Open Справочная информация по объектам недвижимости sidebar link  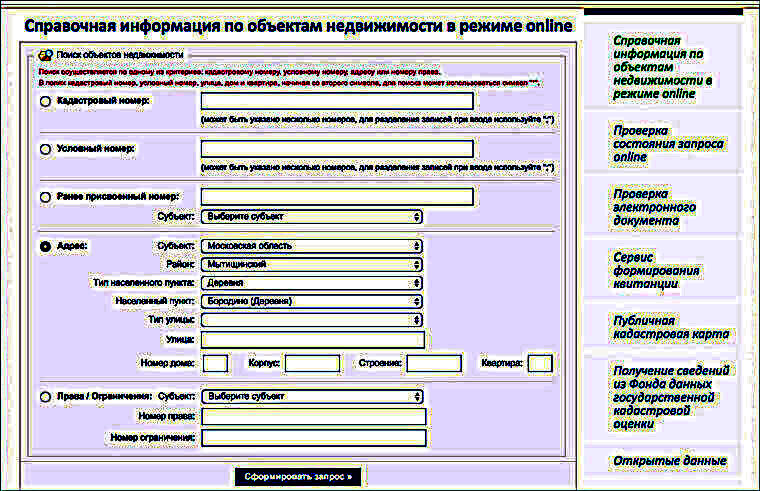662,67
